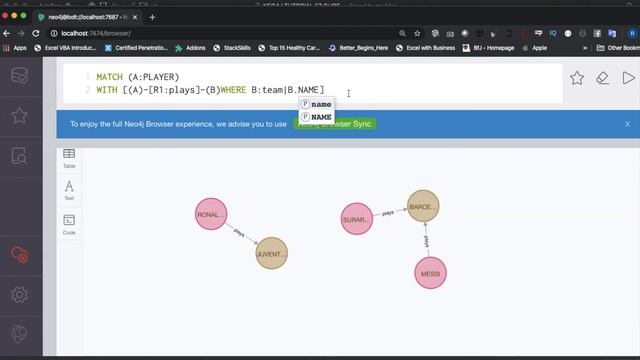Open the StackSkills bookmark
640x360 pixels.
(x=232, y=48)
